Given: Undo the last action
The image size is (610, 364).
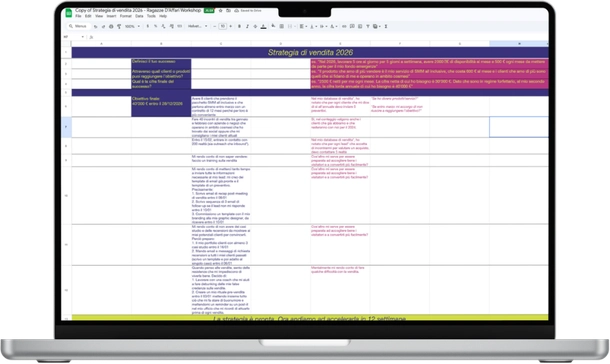Looking at the screenshot, I should point(95,26).
